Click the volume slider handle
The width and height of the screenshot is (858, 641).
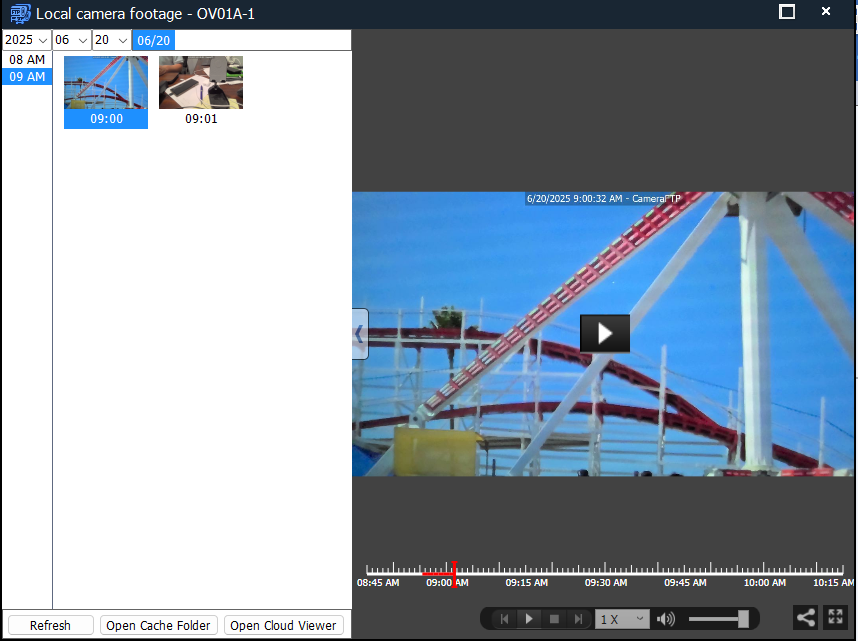click(743, 619)
